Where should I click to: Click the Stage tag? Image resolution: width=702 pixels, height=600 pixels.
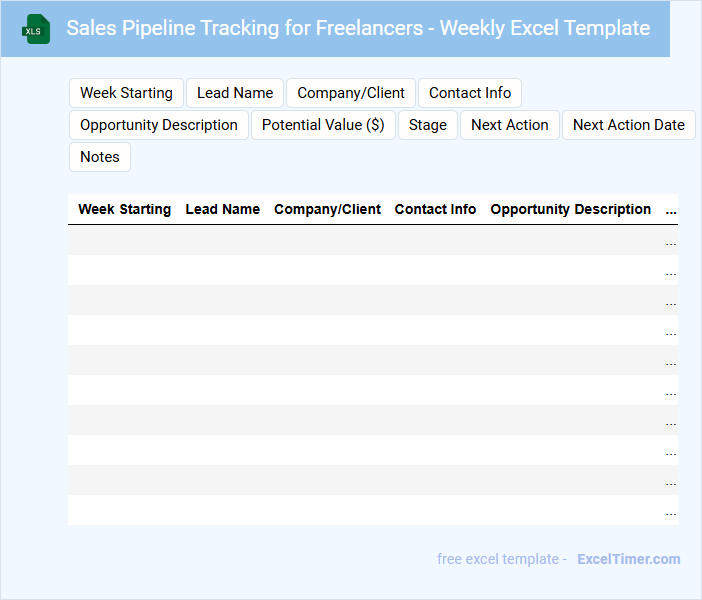[428, 125]
